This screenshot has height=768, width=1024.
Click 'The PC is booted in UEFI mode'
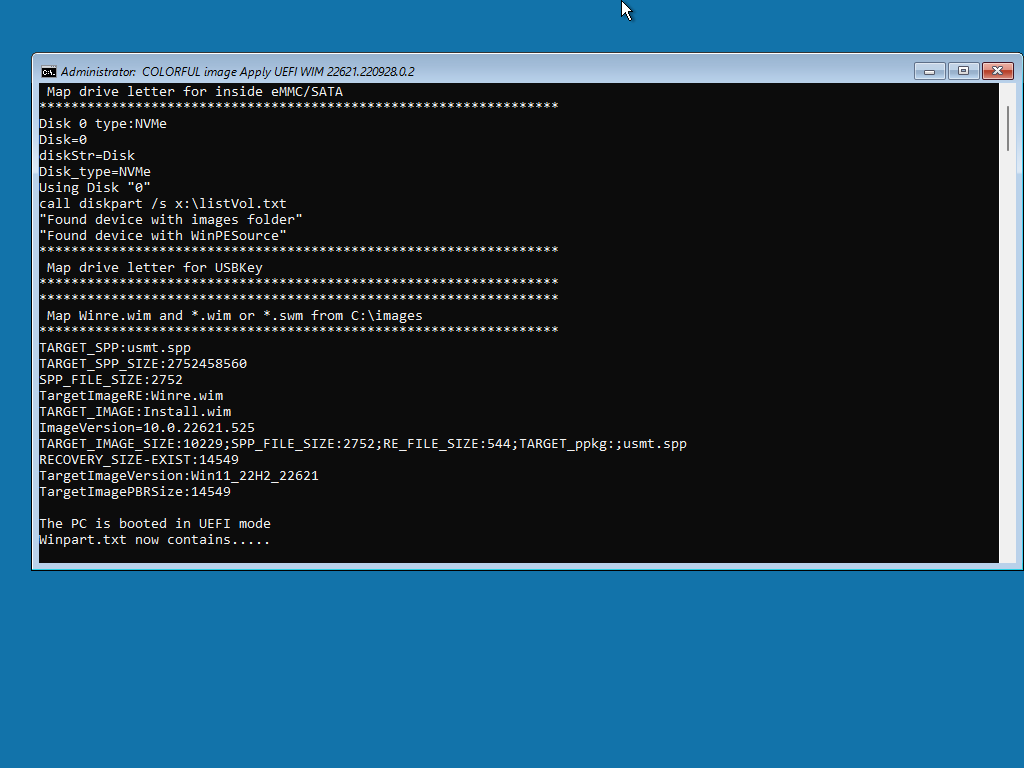pyautogui.click(x=155, y=524)
